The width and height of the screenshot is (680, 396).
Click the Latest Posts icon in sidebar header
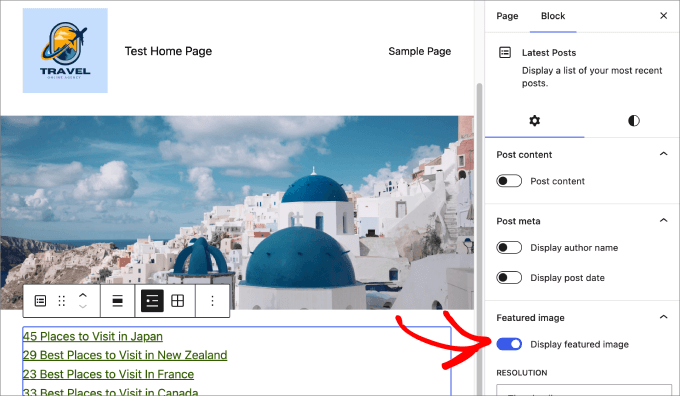(x=505, y=52)
